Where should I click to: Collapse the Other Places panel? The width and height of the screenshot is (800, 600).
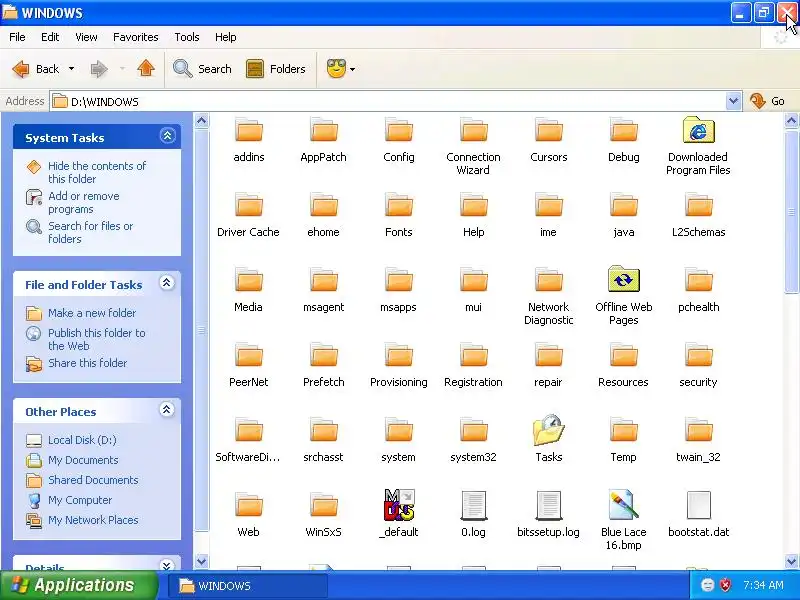166,409
